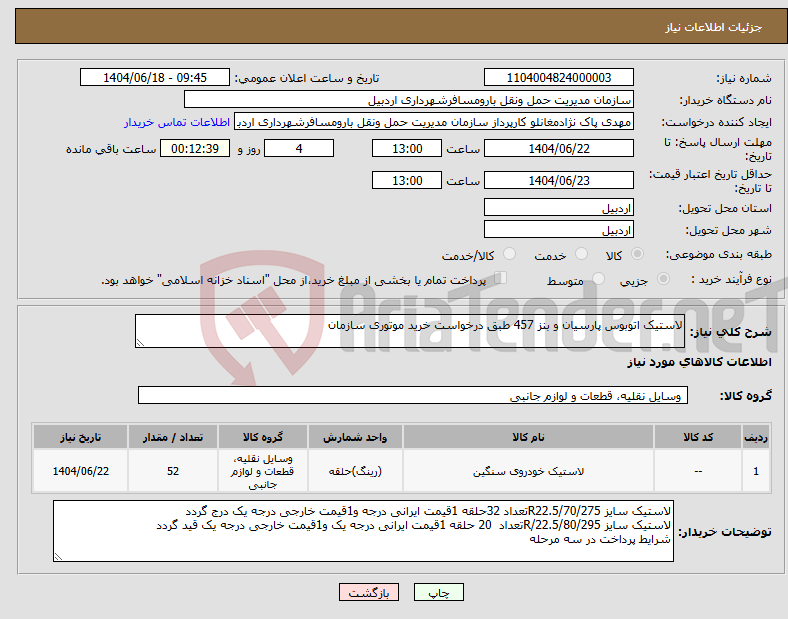Click the remaining time field 00:12:39
Screen dimensions: 788x619
(195, 148)
